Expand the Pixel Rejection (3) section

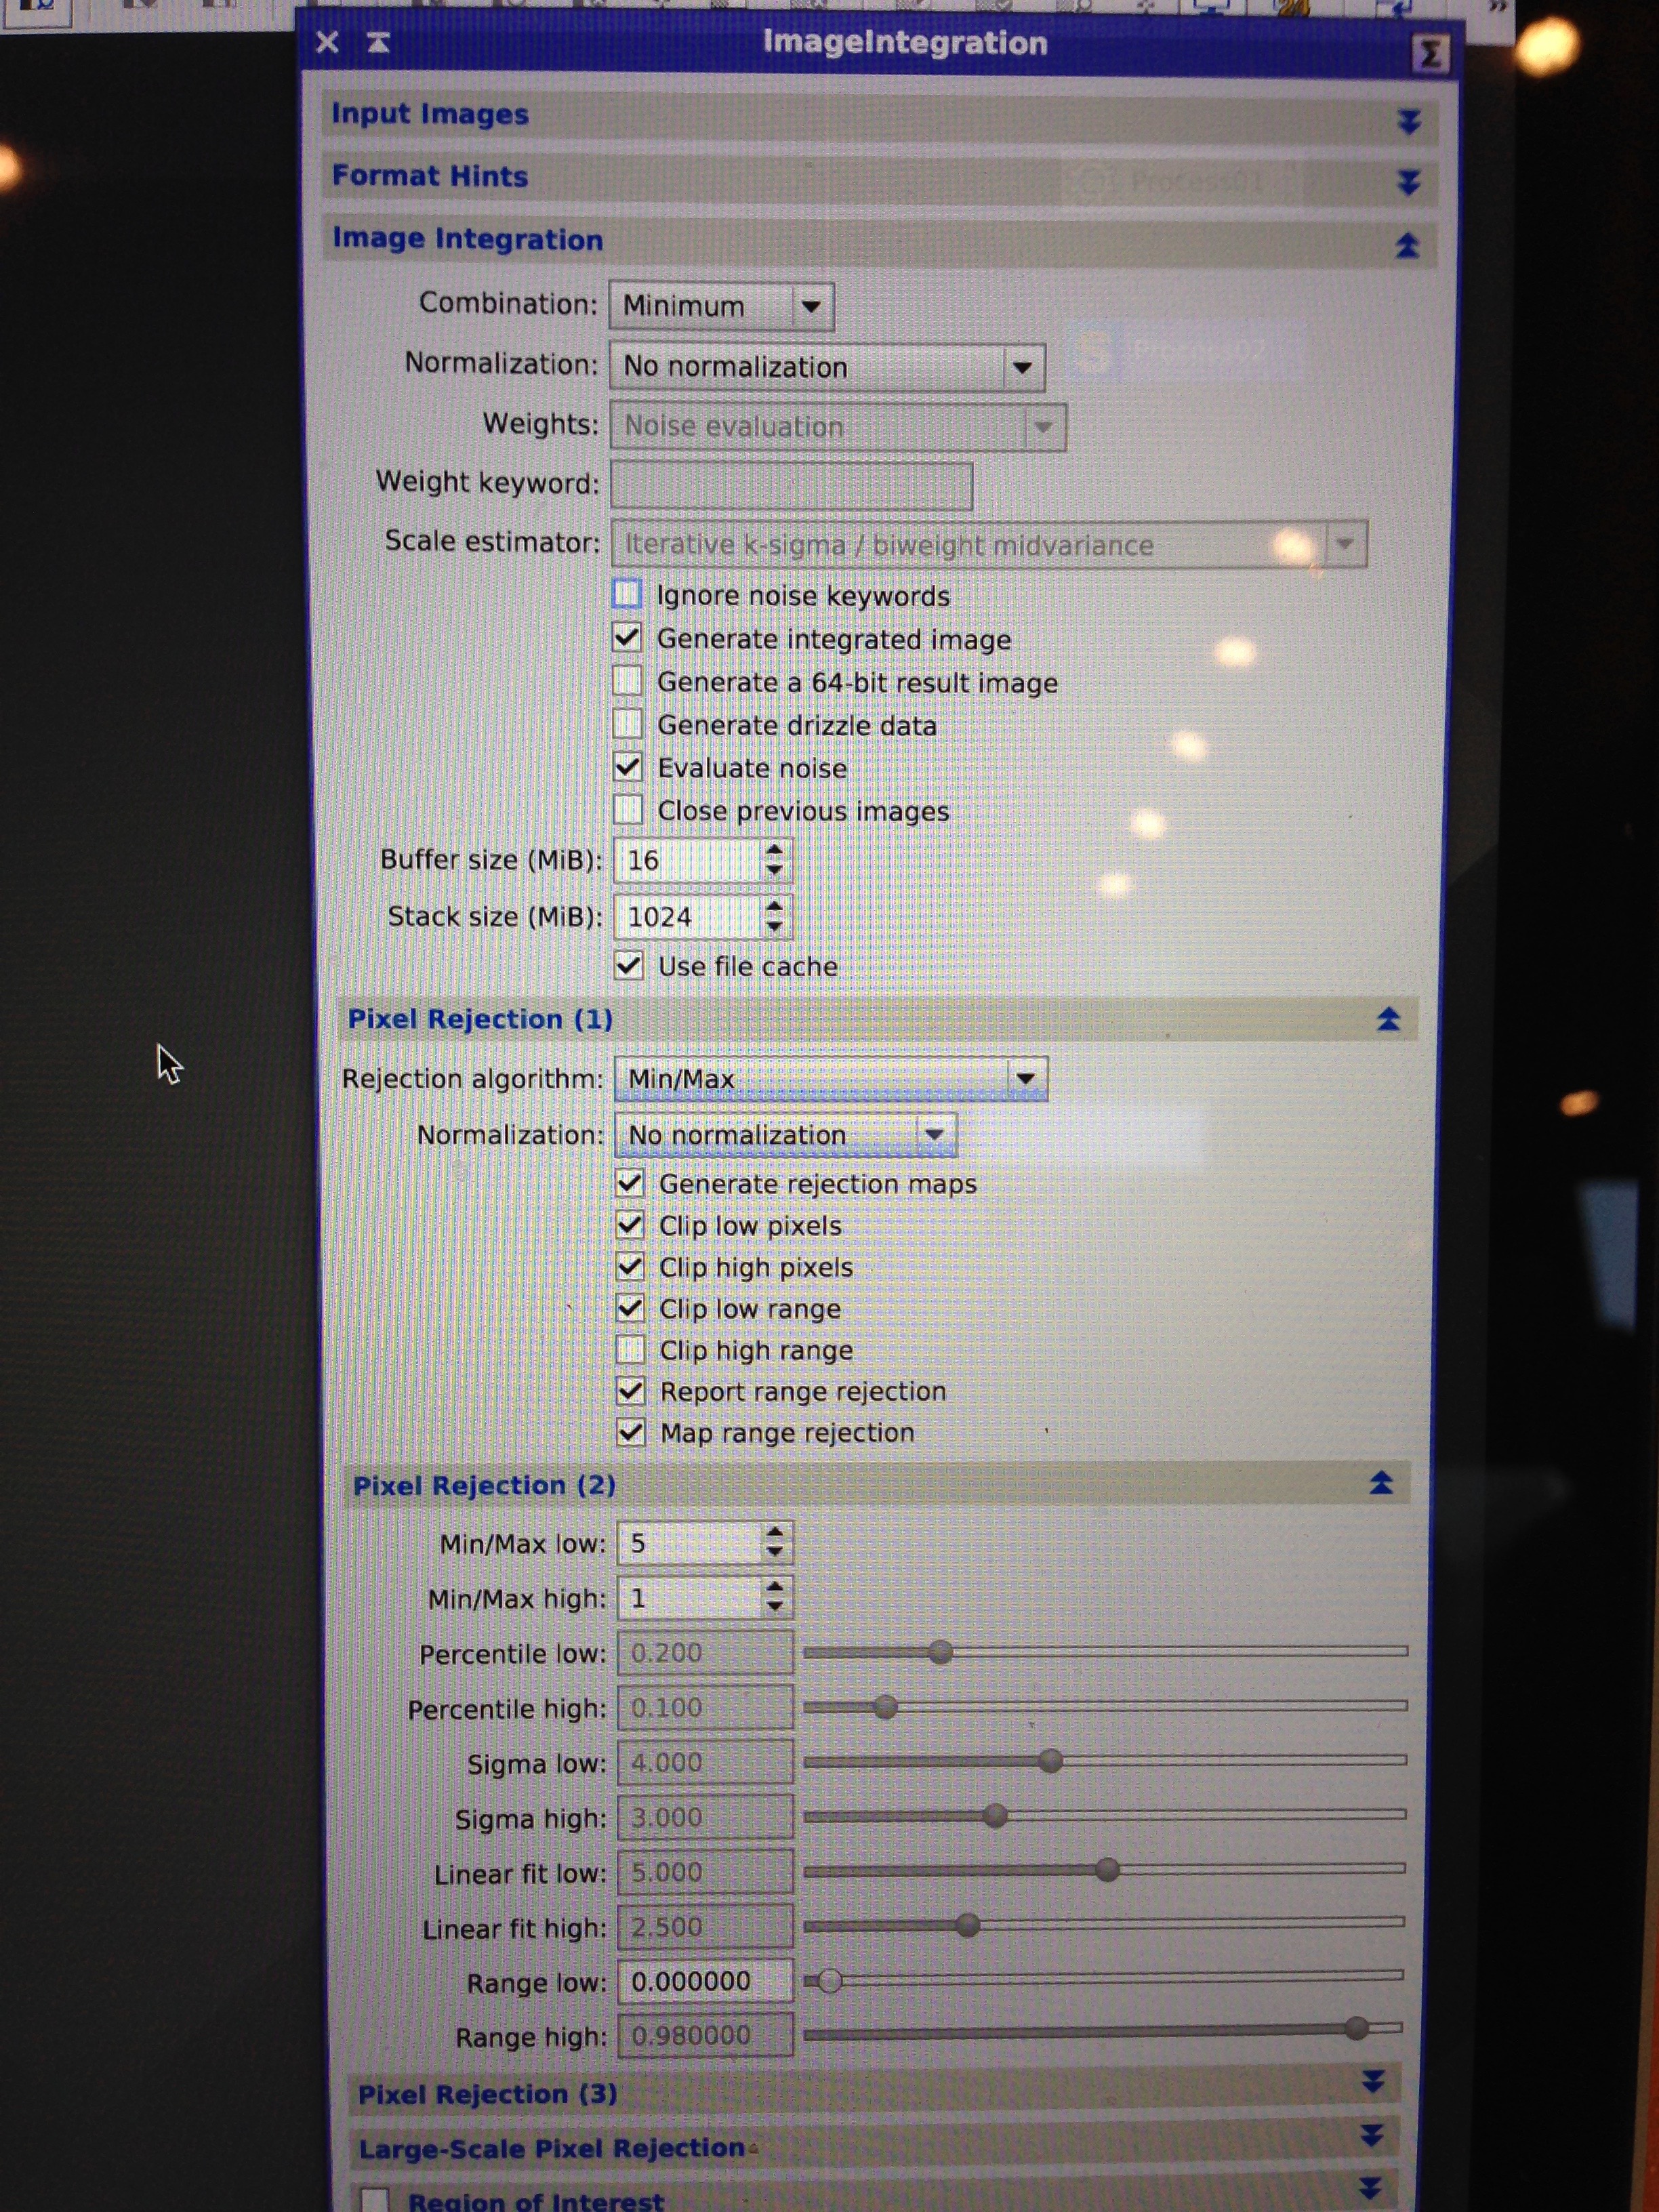(1373, 2081)
